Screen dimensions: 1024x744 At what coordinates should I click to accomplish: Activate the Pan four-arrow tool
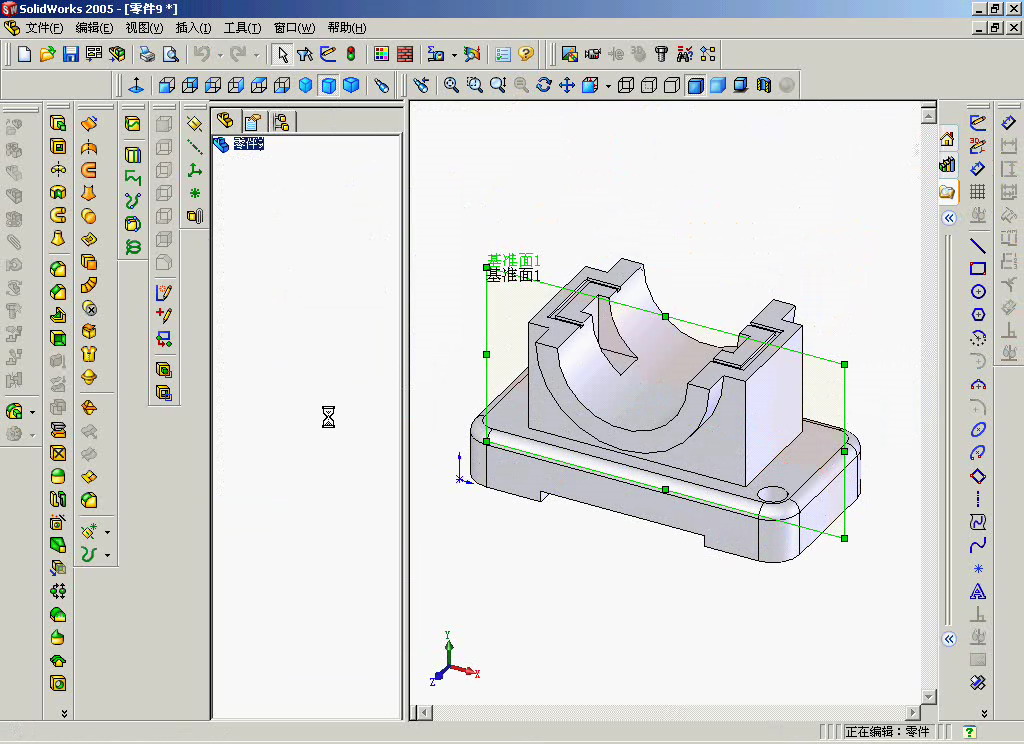[567, 85]
